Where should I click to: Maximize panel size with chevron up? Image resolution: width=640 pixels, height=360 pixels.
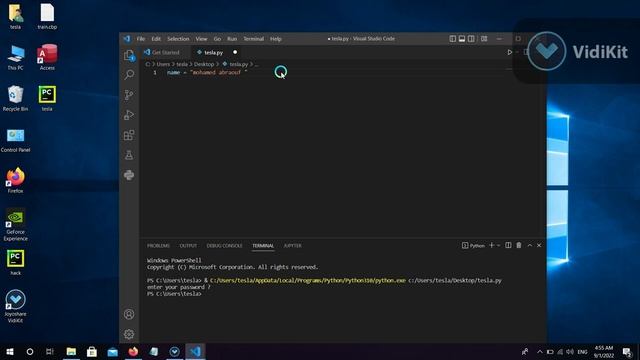(530, 245)
